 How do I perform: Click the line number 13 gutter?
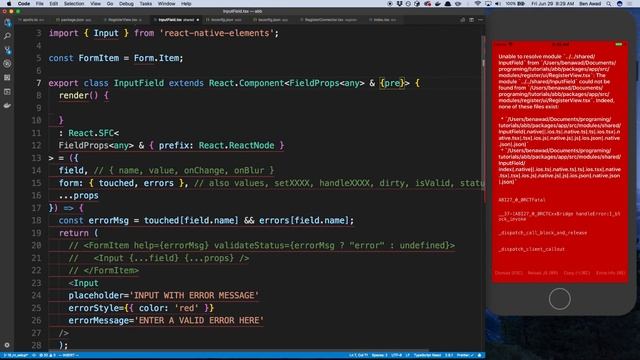(36, 158)
